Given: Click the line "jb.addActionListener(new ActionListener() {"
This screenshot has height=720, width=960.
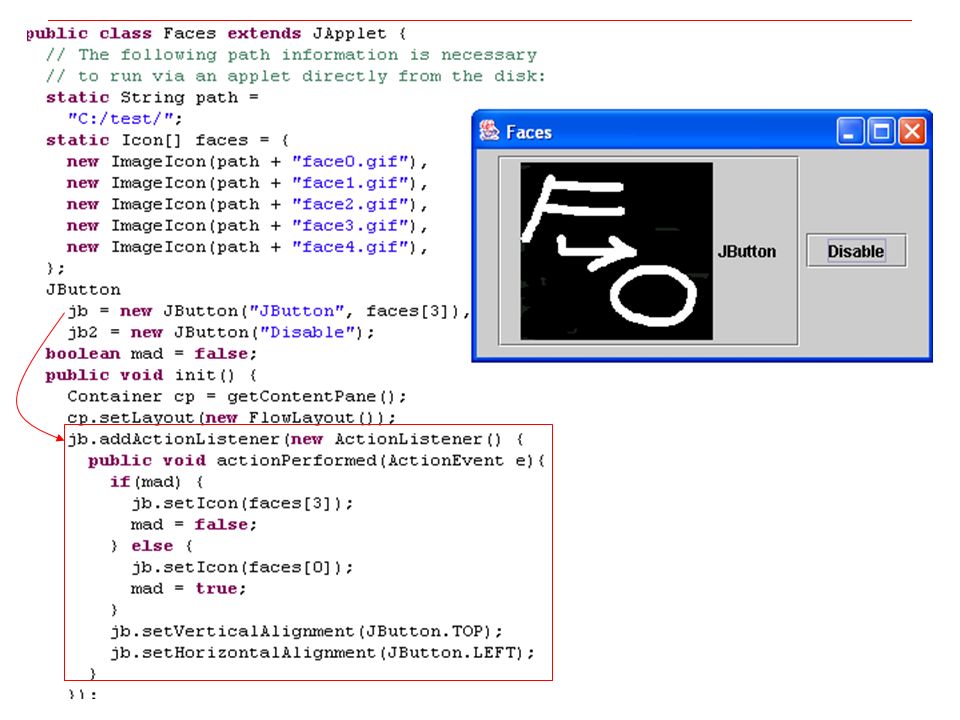Looking at the screenshot, I should click(x=296, y=439).
